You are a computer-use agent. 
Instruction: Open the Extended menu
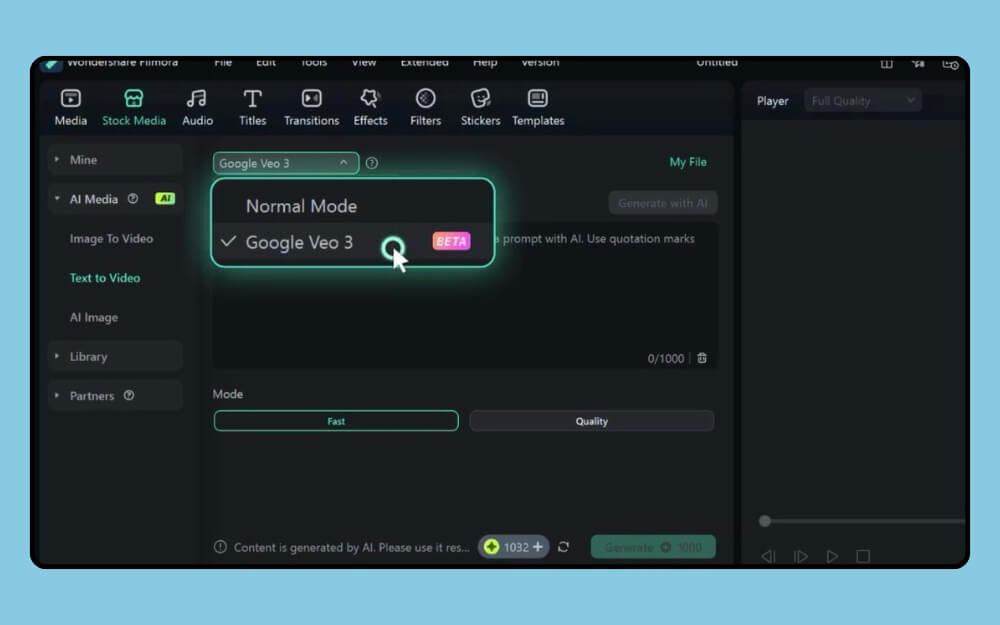click(x=424, y=62)
